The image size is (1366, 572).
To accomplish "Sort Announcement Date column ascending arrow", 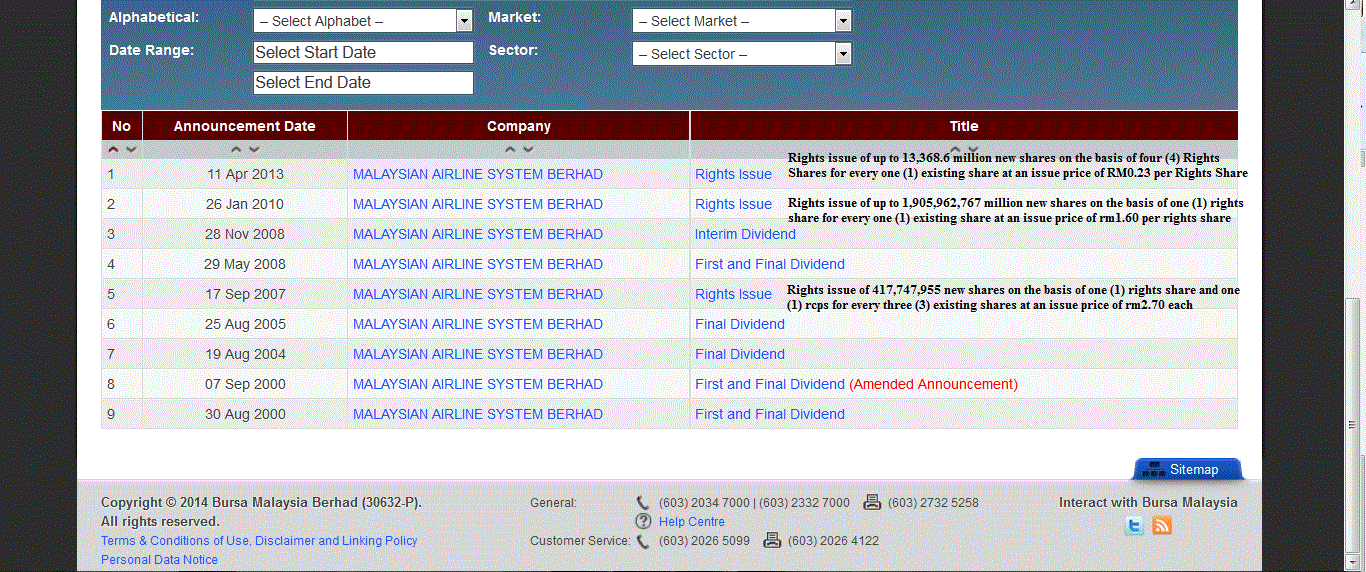I will [236, 149].
